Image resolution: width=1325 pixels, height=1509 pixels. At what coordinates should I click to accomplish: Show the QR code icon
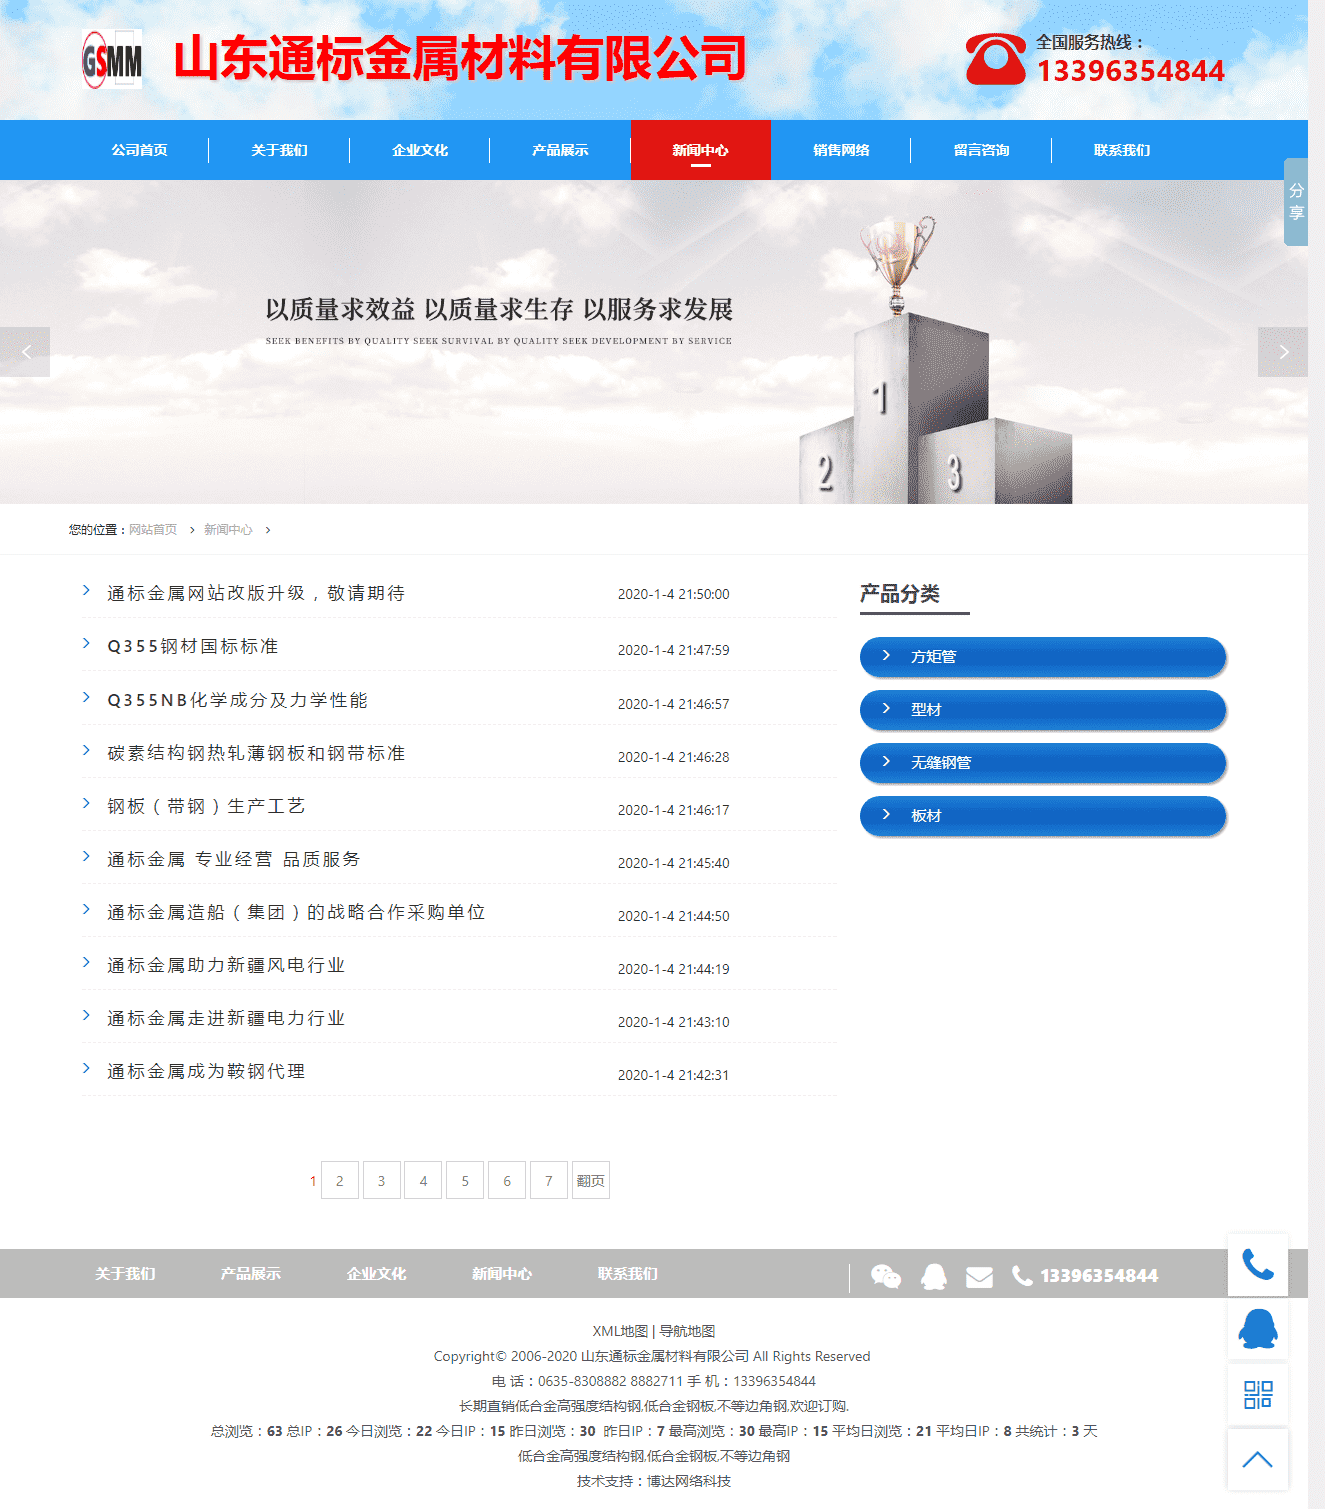1257,1394
